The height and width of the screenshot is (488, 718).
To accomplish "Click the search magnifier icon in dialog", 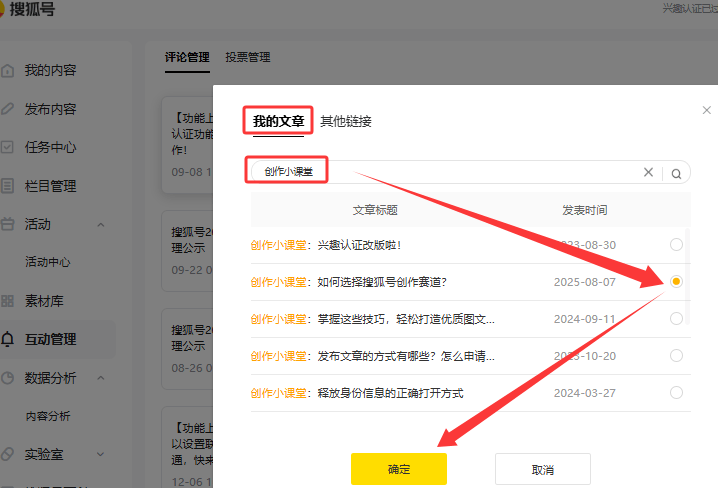I will pos(676,174).
